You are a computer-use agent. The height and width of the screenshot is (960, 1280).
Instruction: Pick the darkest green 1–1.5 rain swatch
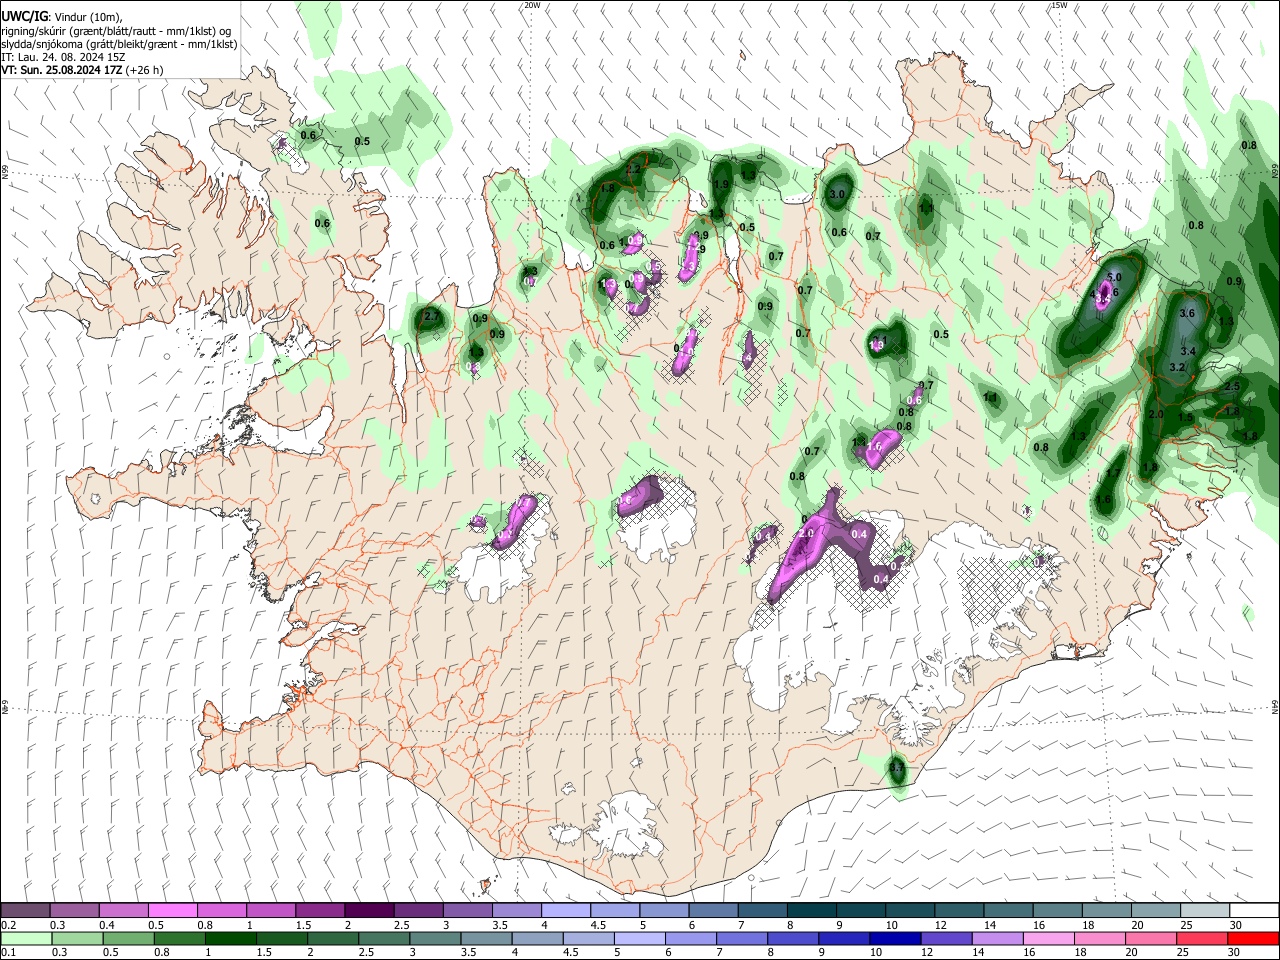230,938
